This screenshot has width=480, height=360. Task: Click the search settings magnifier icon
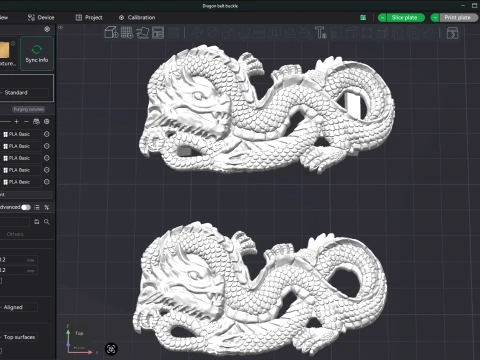pos(47,222)
